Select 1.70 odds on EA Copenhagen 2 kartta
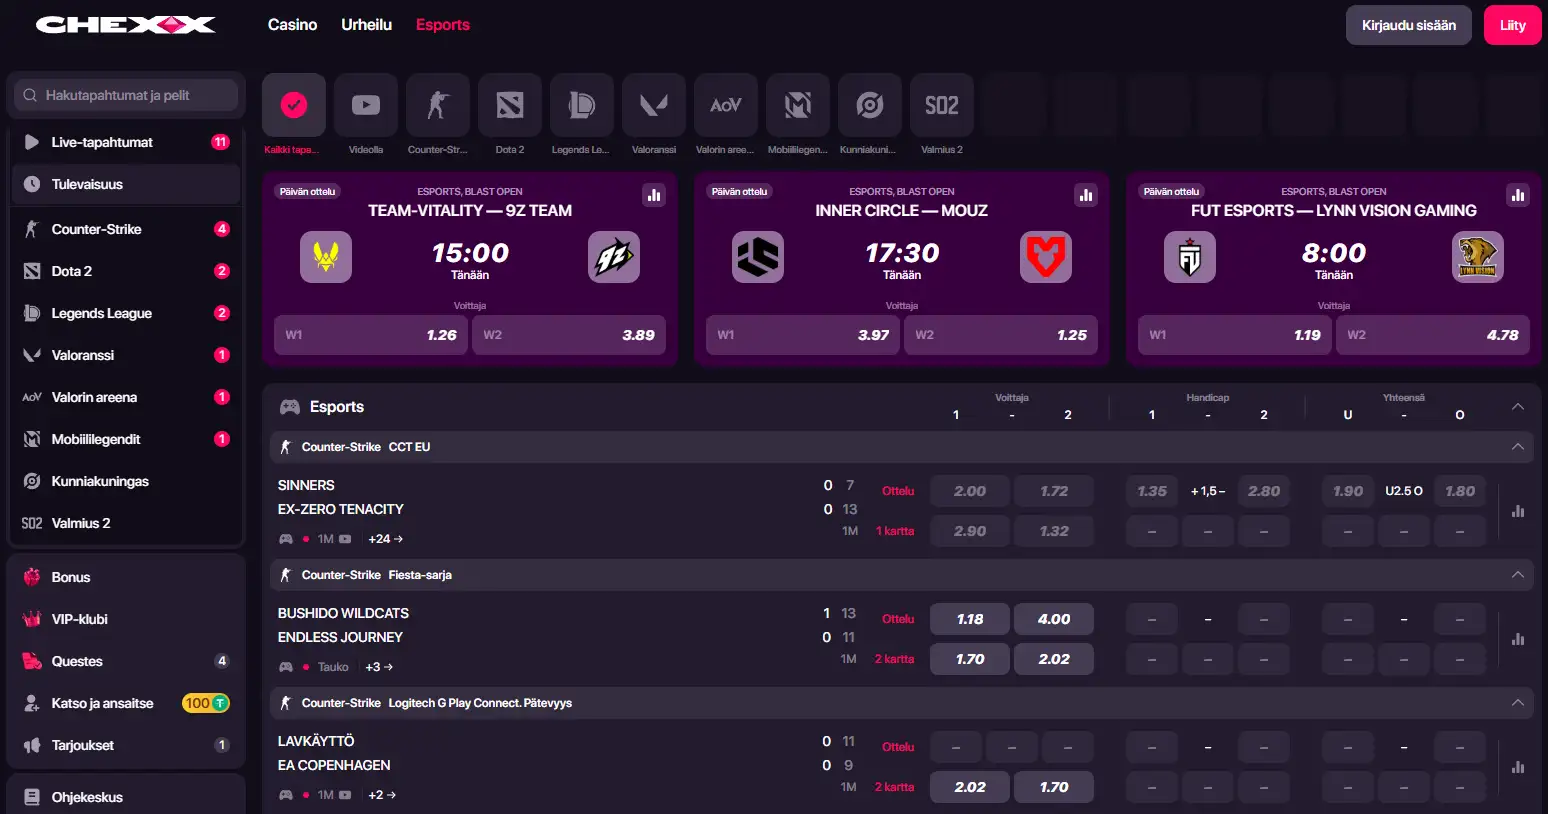Image resolution: width=1548 pixels, height=814 pixels. pyautogui.click(x=1054, y=787)
